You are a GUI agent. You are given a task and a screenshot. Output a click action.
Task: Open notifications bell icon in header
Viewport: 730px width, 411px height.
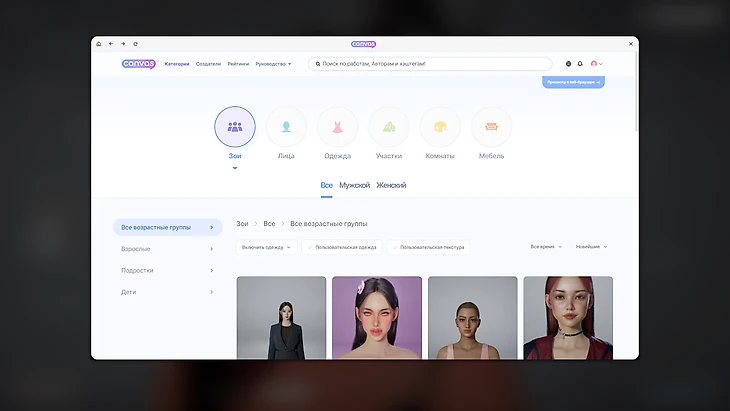pyautogui.click(x=580, y=64)
